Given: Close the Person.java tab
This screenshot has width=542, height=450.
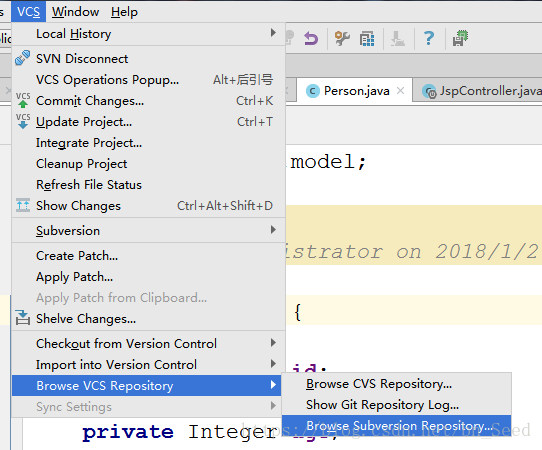Looking at the screenshot, I should coord(400,91).
